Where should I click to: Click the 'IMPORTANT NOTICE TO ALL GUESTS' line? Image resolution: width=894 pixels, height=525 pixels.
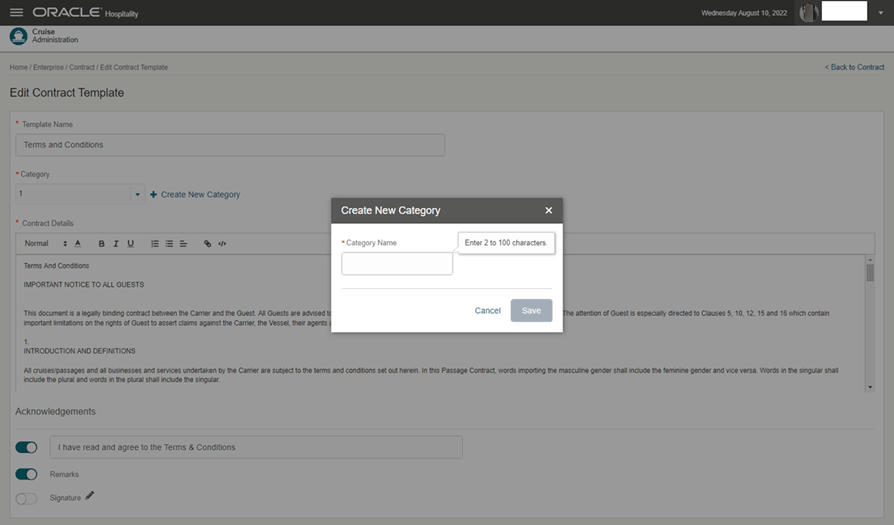click(x=84, y=284)
